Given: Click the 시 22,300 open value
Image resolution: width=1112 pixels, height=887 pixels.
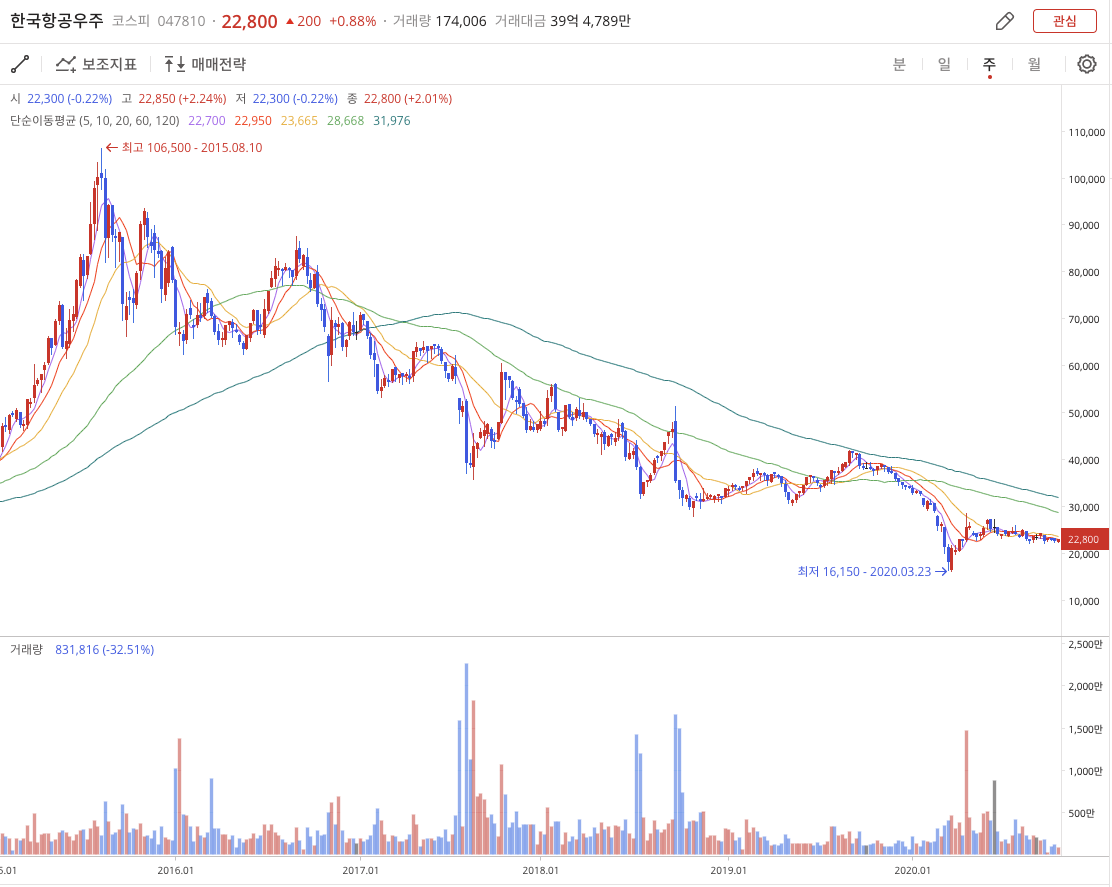Looking at the screenshot, I should (x=61, y=99).
